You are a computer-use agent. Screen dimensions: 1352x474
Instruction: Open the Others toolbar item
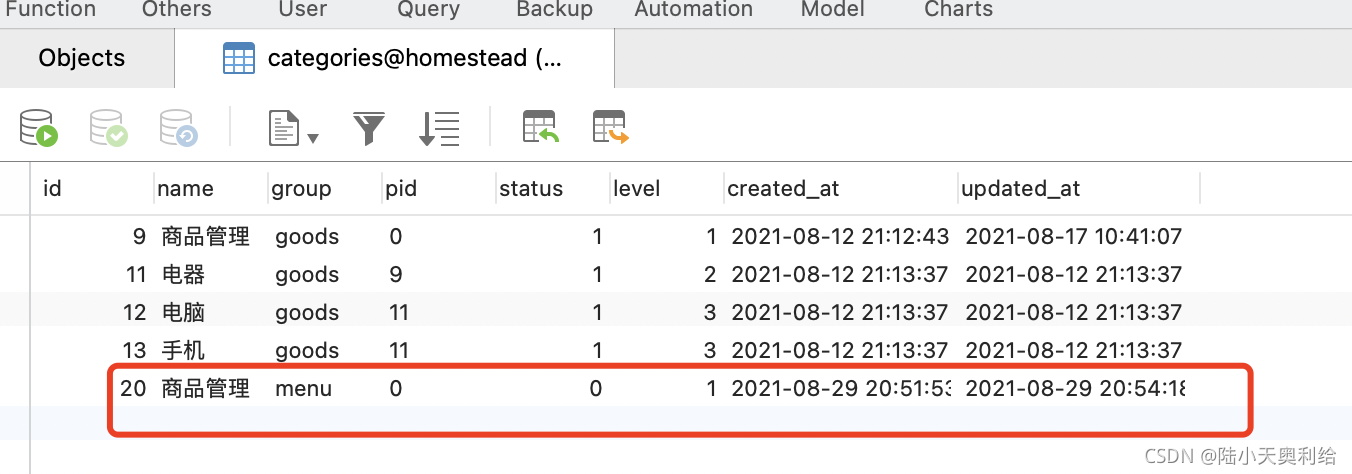[176, 9]
